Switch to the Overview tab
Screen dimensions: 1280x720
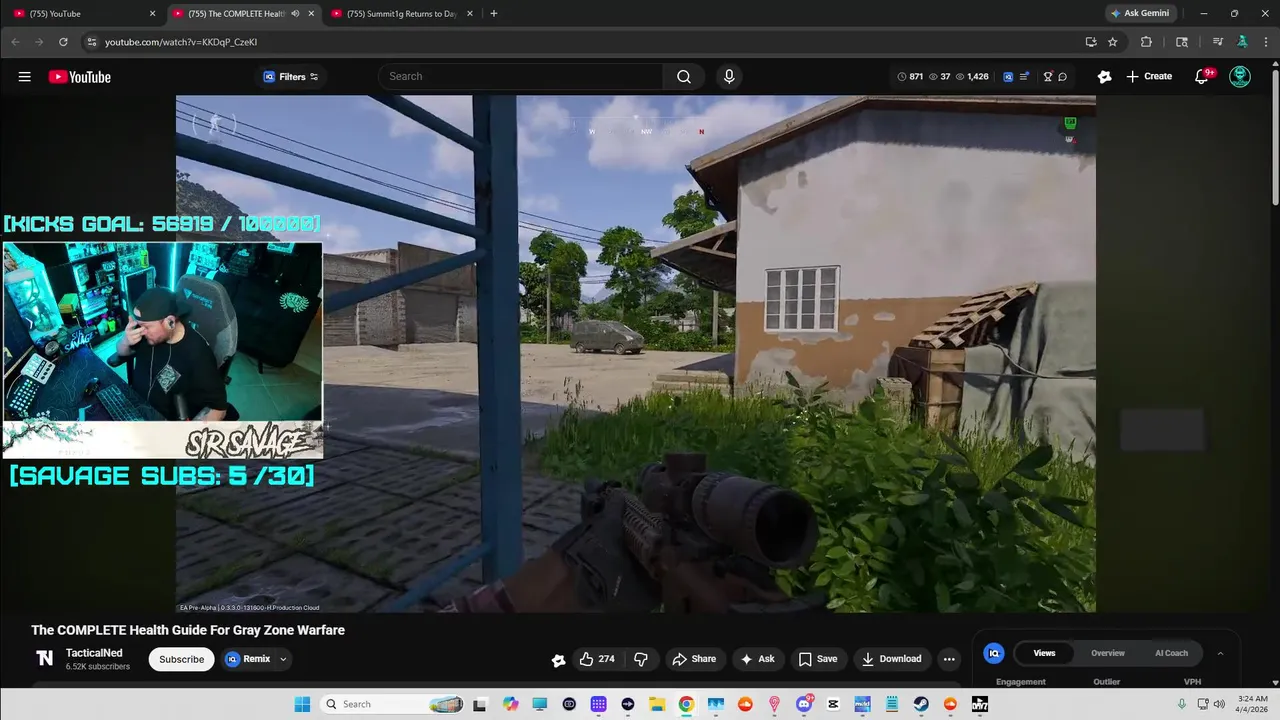pyautogui.click(x=1108, y=653)
